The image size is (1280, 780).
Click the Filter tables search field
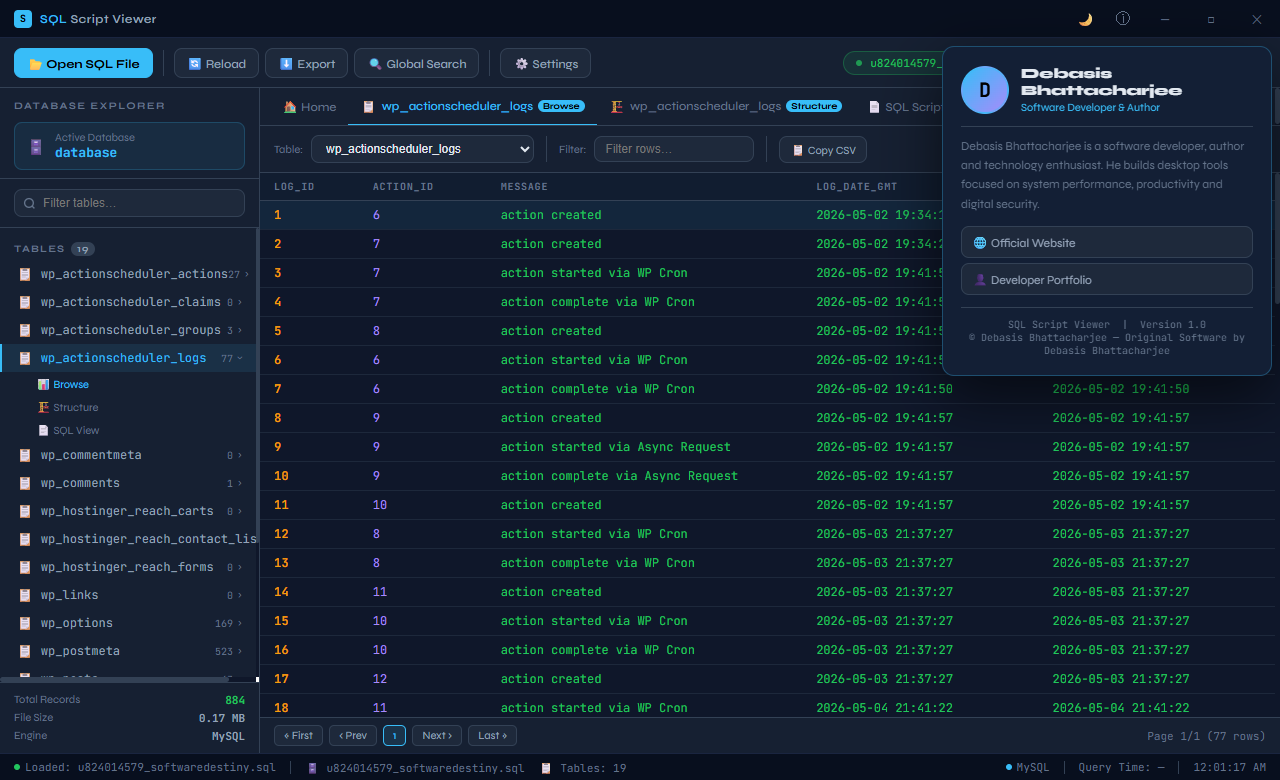point(129,203)
